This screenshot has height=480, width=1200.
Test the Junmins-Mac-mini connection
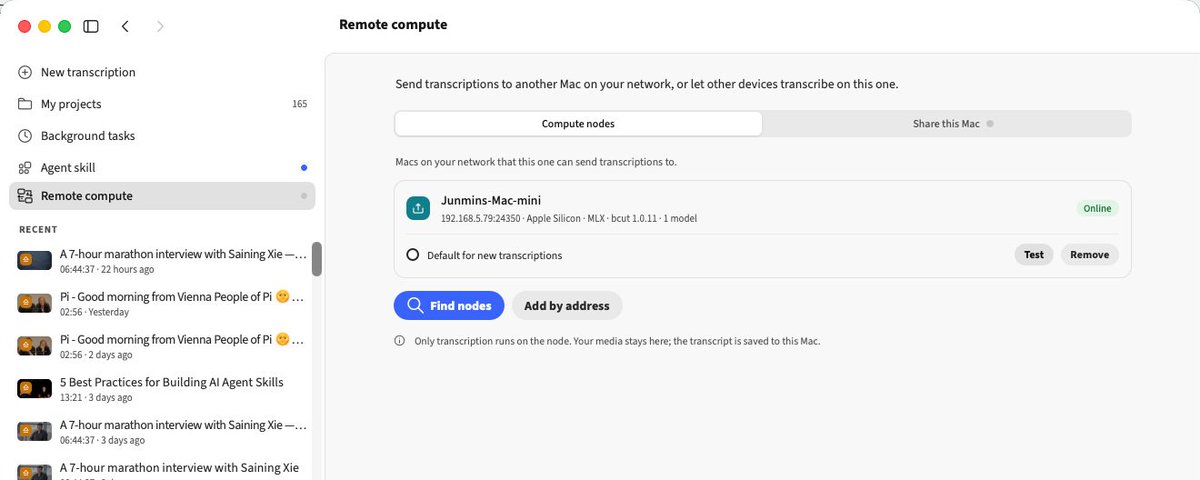1034,255
